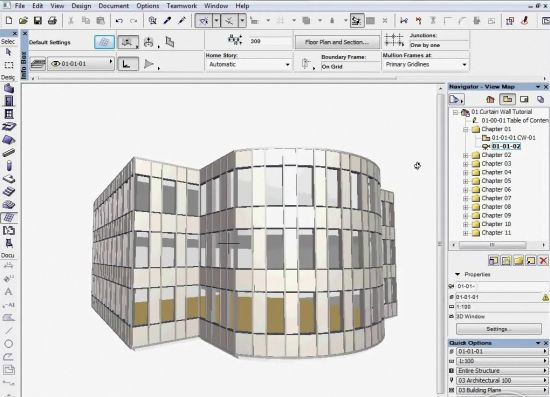Click the Navigator horizontal scrollbar

pyautogui.click(x=498, y=245)
